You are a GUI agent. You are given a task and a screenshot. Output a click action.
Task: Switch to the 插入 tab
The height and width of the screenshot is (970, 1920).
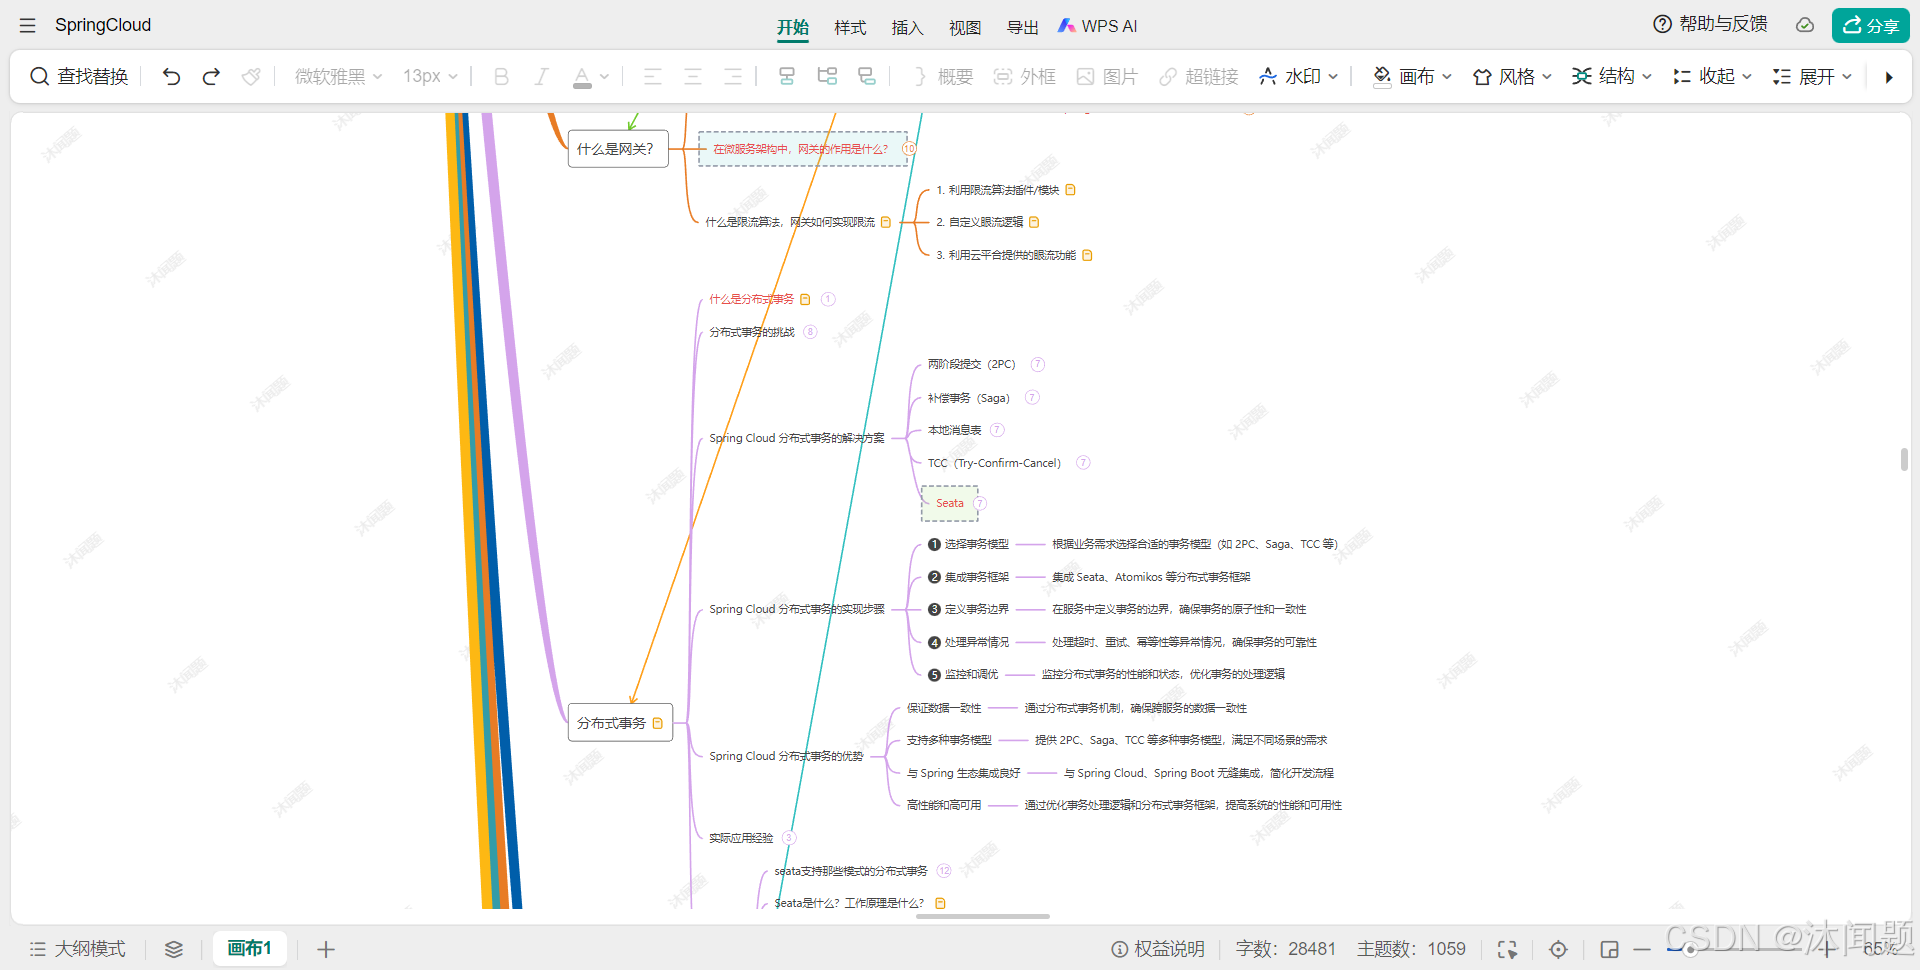pos(907,27)
